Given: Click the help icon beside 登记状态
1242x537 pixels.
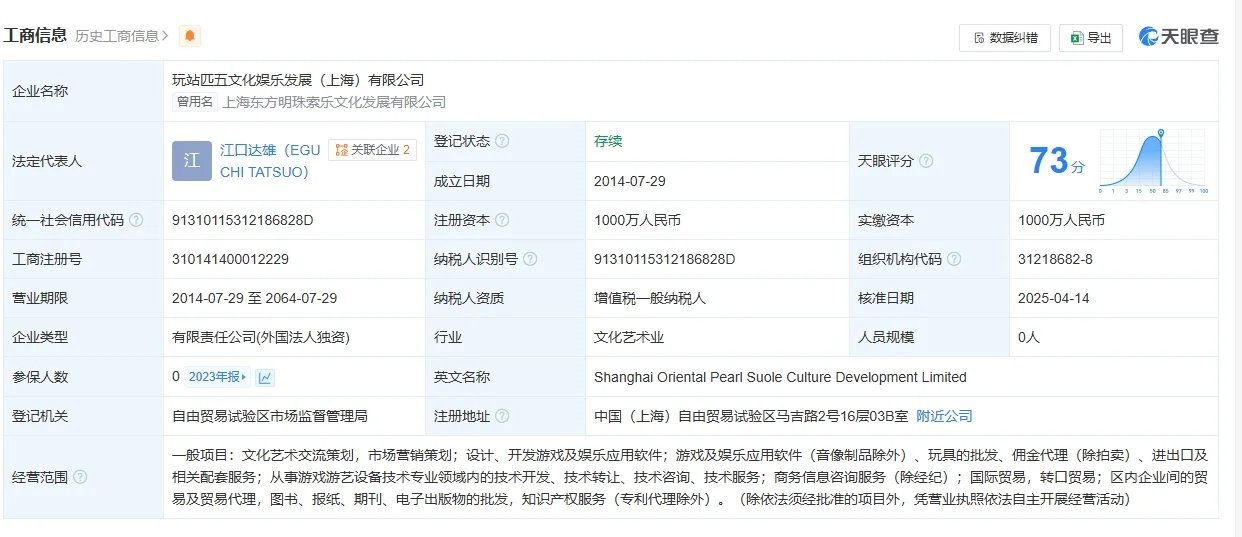Looking at the screenshot, I should pos(502,141).
